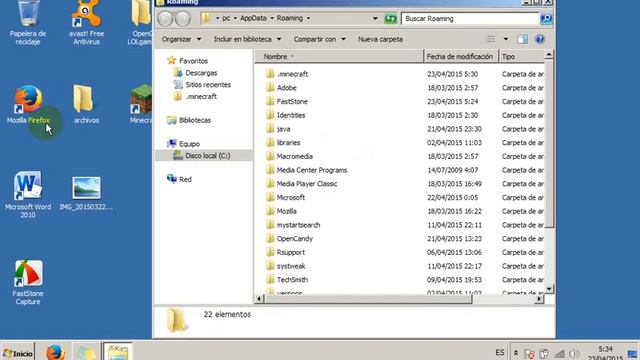Expand the dropdown arrow after Roaming breadcrumb
The width and height of the screenshot is (640, 360).
(308, 18)
